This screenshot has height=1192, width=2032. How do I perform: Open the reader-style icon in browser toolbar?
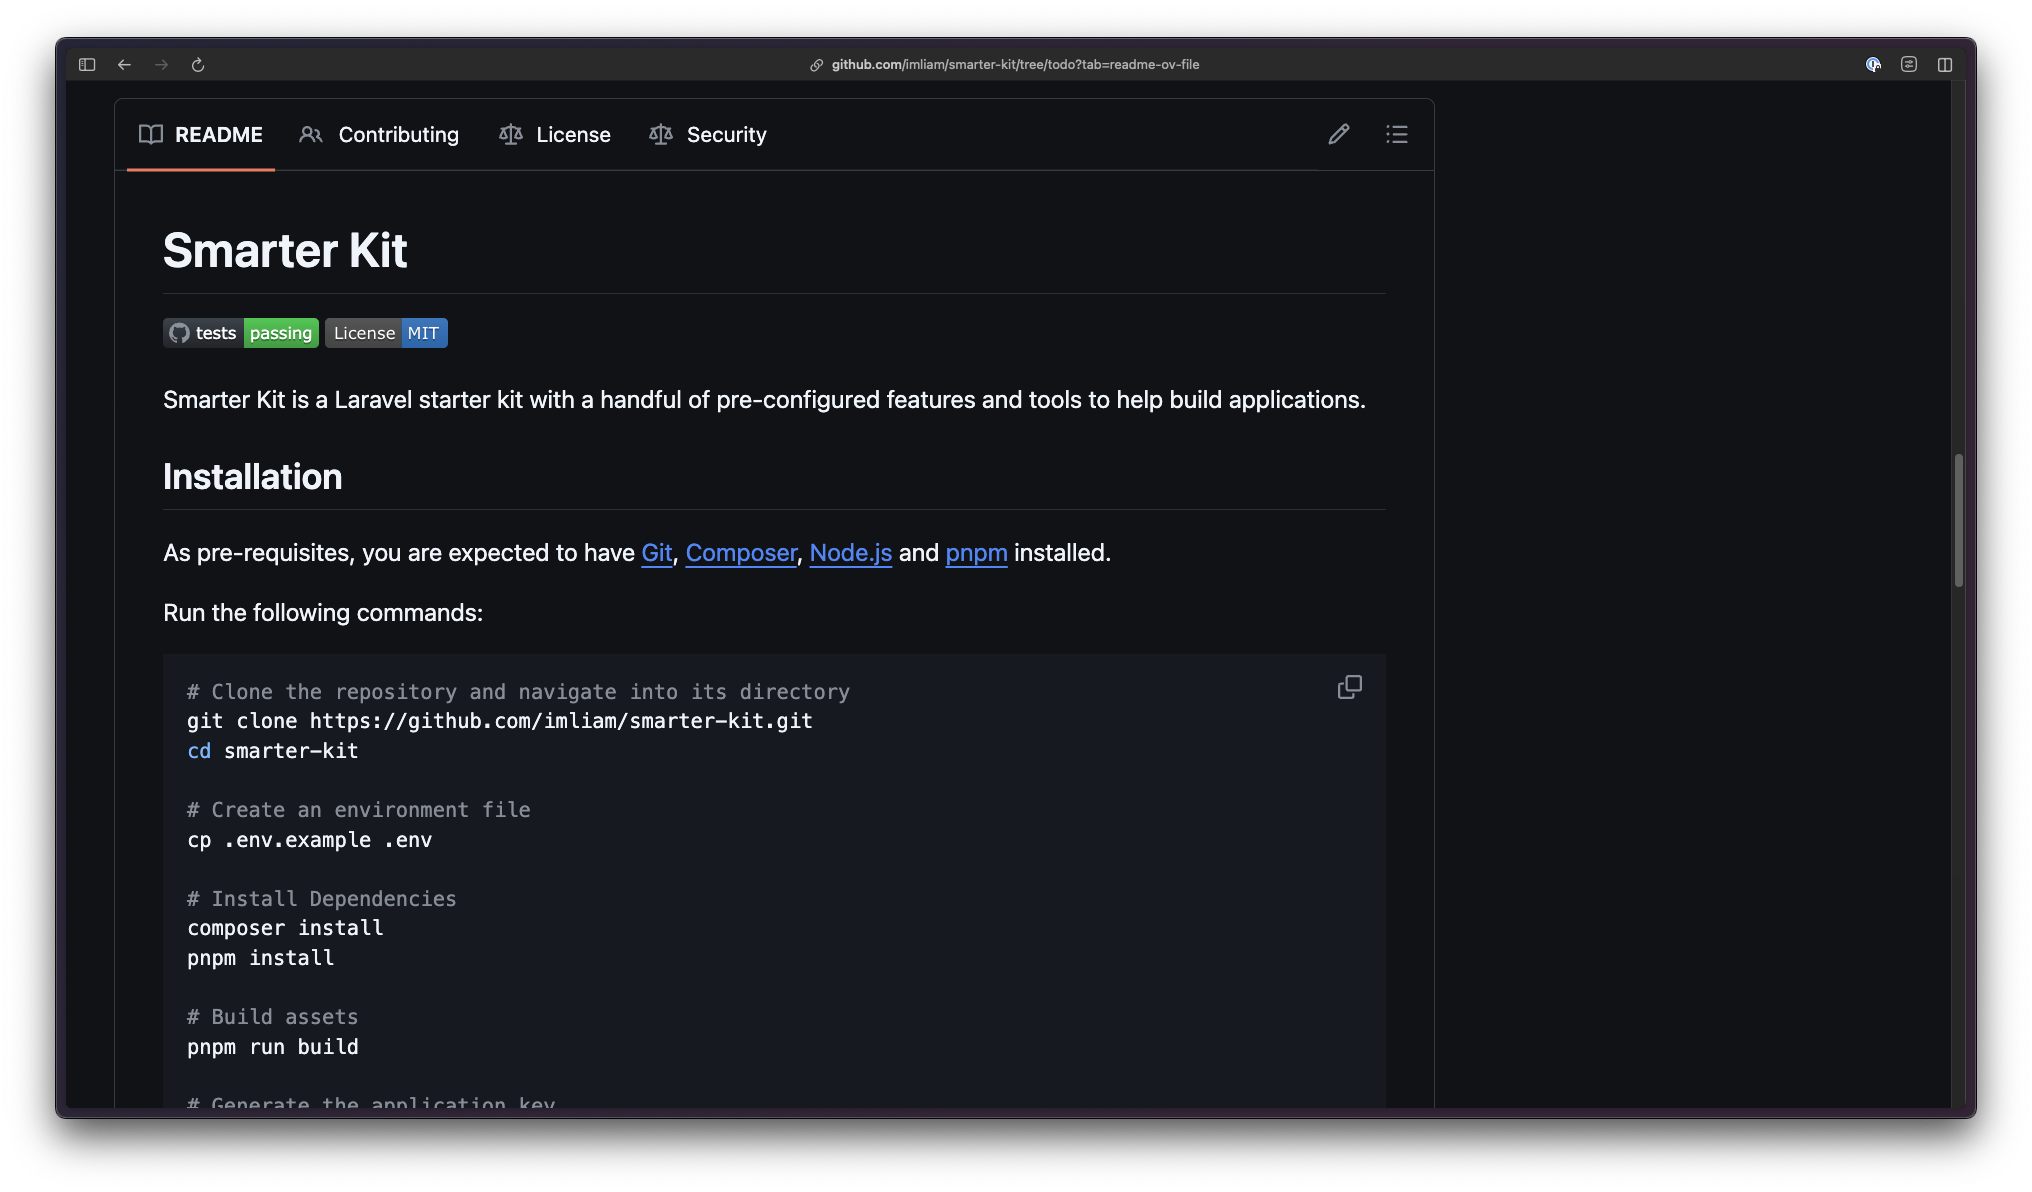pyautogui.click(x=1909, y=64)
